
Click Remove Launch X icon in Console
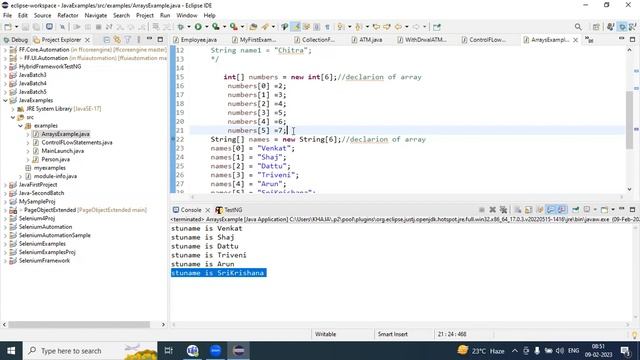(493, 210)
